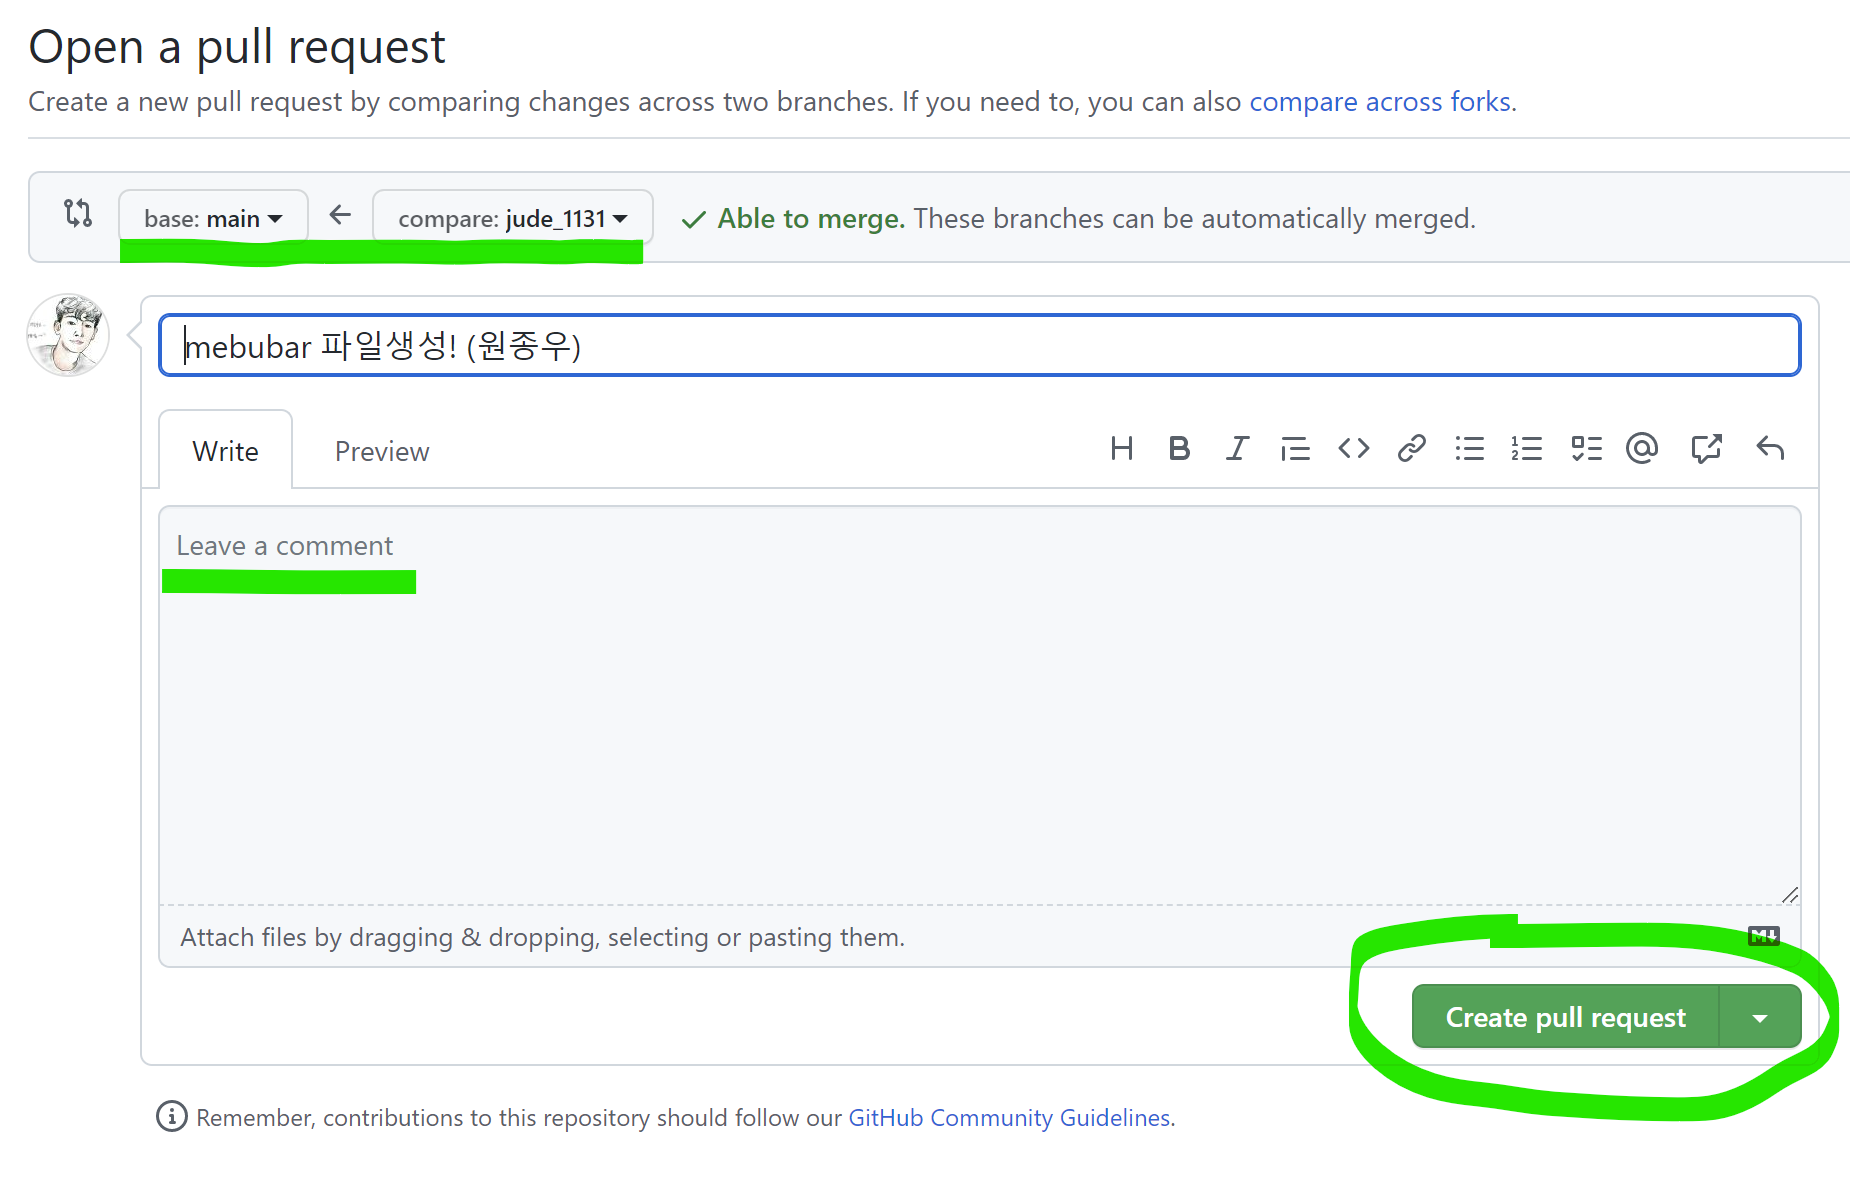1850x1186 pixels.
Task: Click the heading formatting icon
Action: click(1121, 449)
